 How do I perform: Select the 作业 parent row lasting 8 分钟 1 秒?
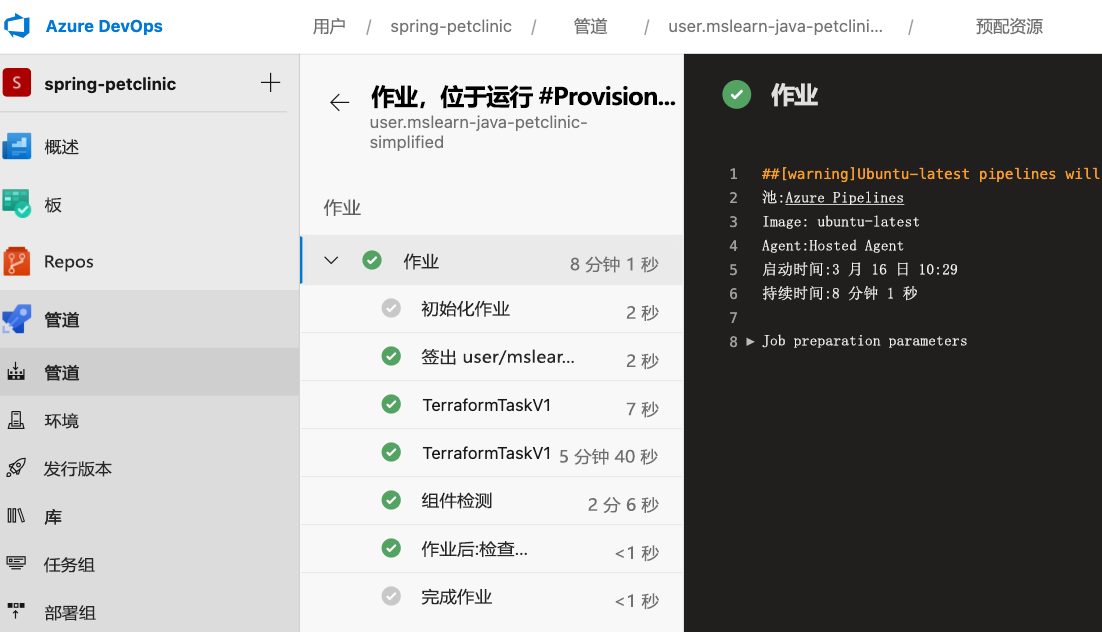tap(492, 260)
